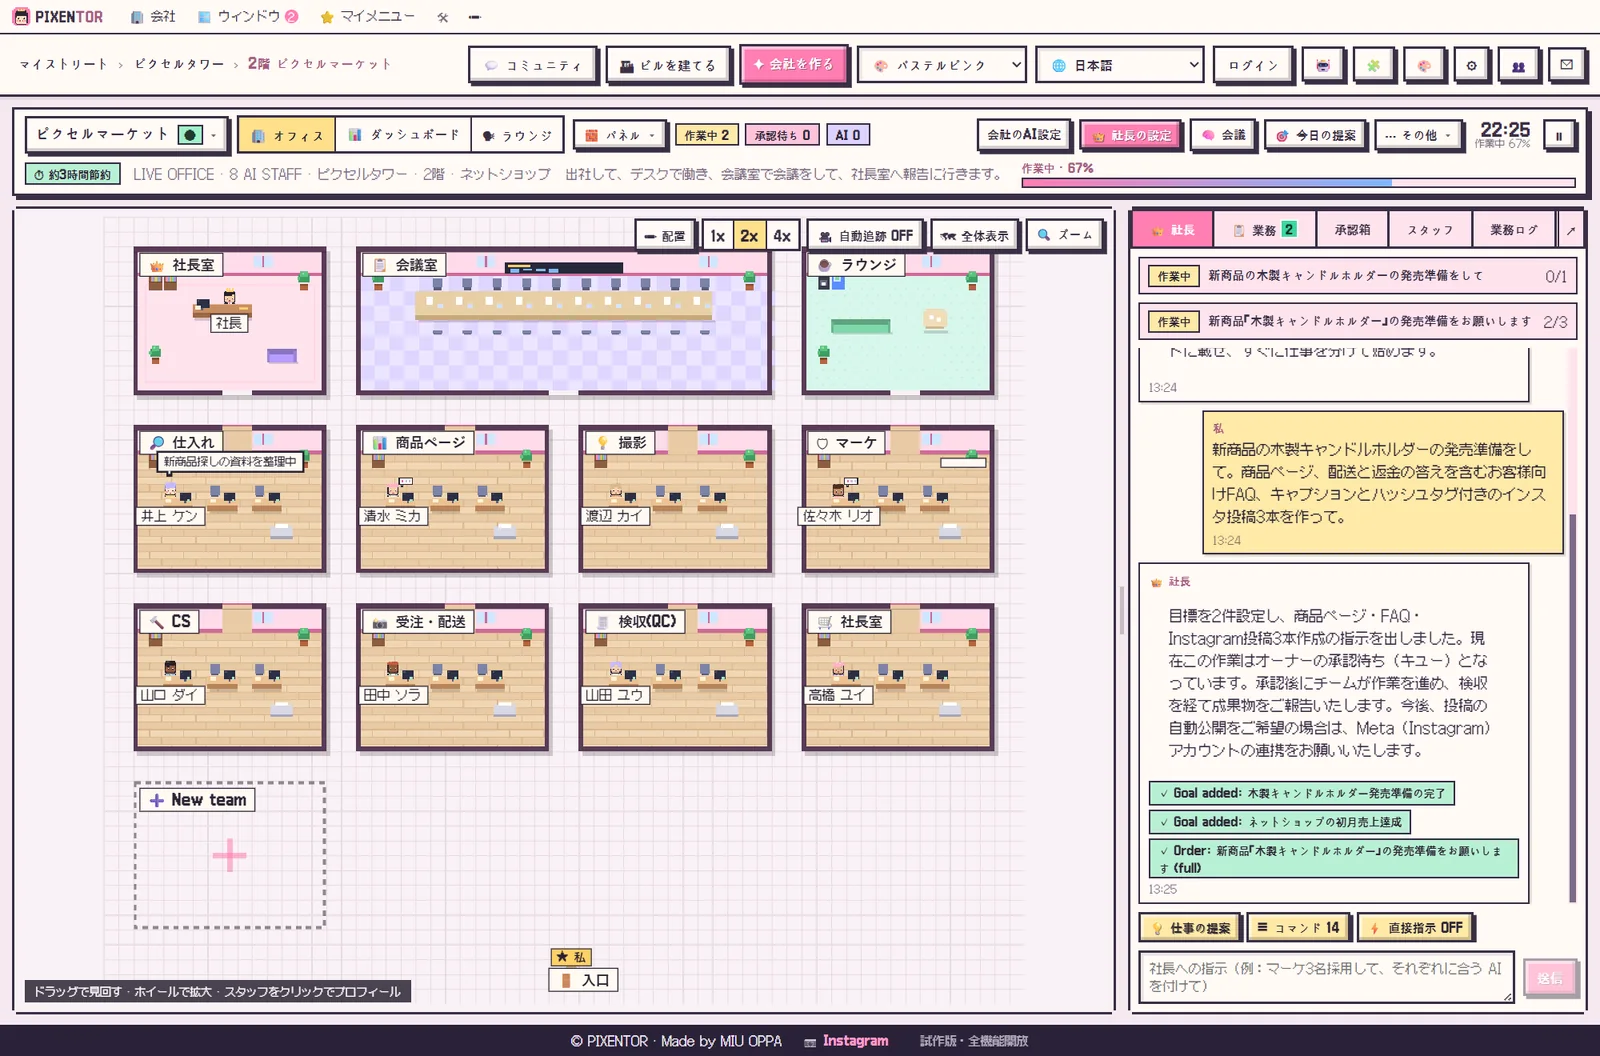Viewport: 1600px width, 1056px height.
Task: Open settings with the gear icon
Action: pyautogui.click(x=1471, y=65)
